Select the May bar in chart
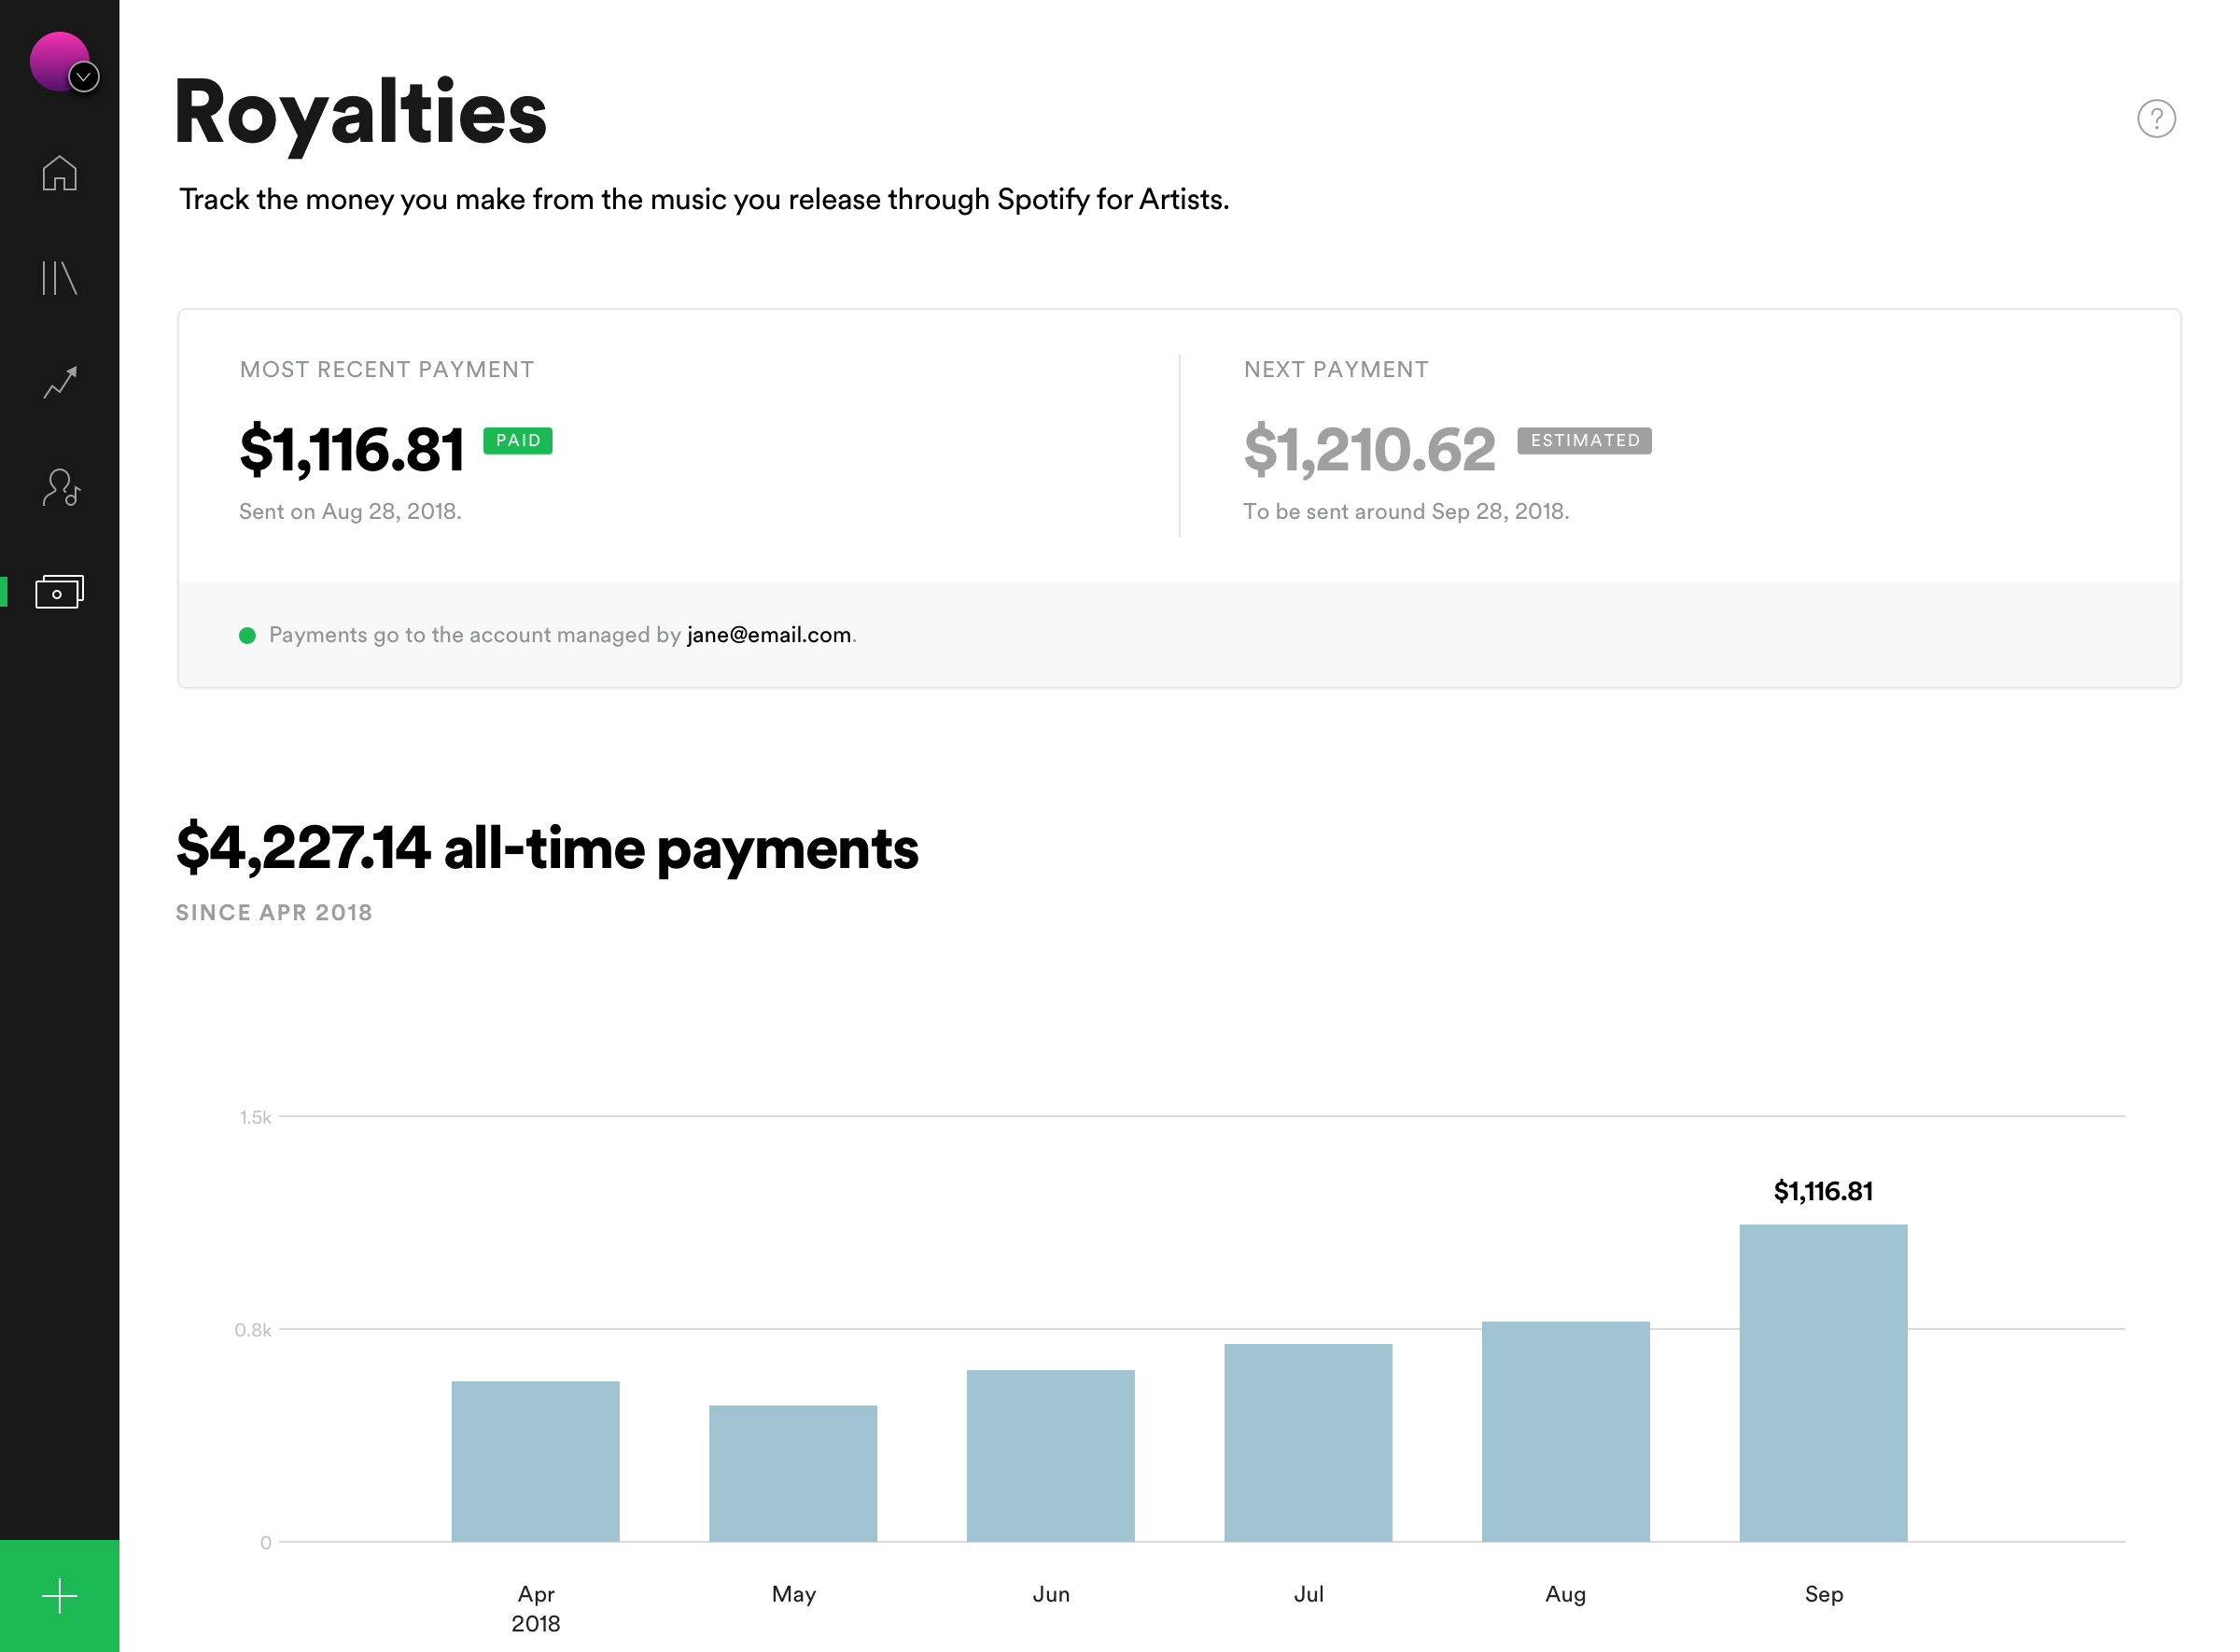Image resolution: width=2240 pixels, height=1652 pixels. pyautogui.click(x=793, y=1474)
